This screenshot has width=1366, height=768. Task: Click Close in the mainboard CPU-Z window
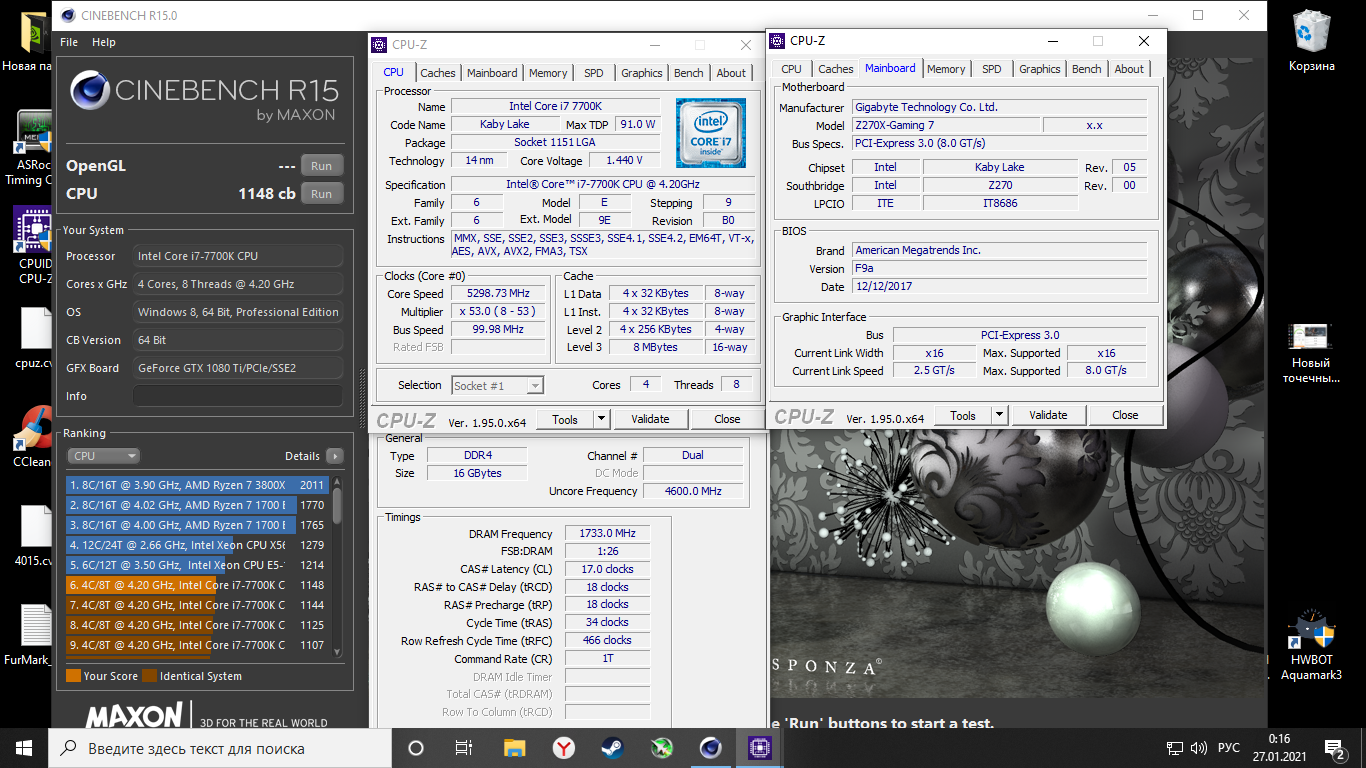[x=1125, y=415]
